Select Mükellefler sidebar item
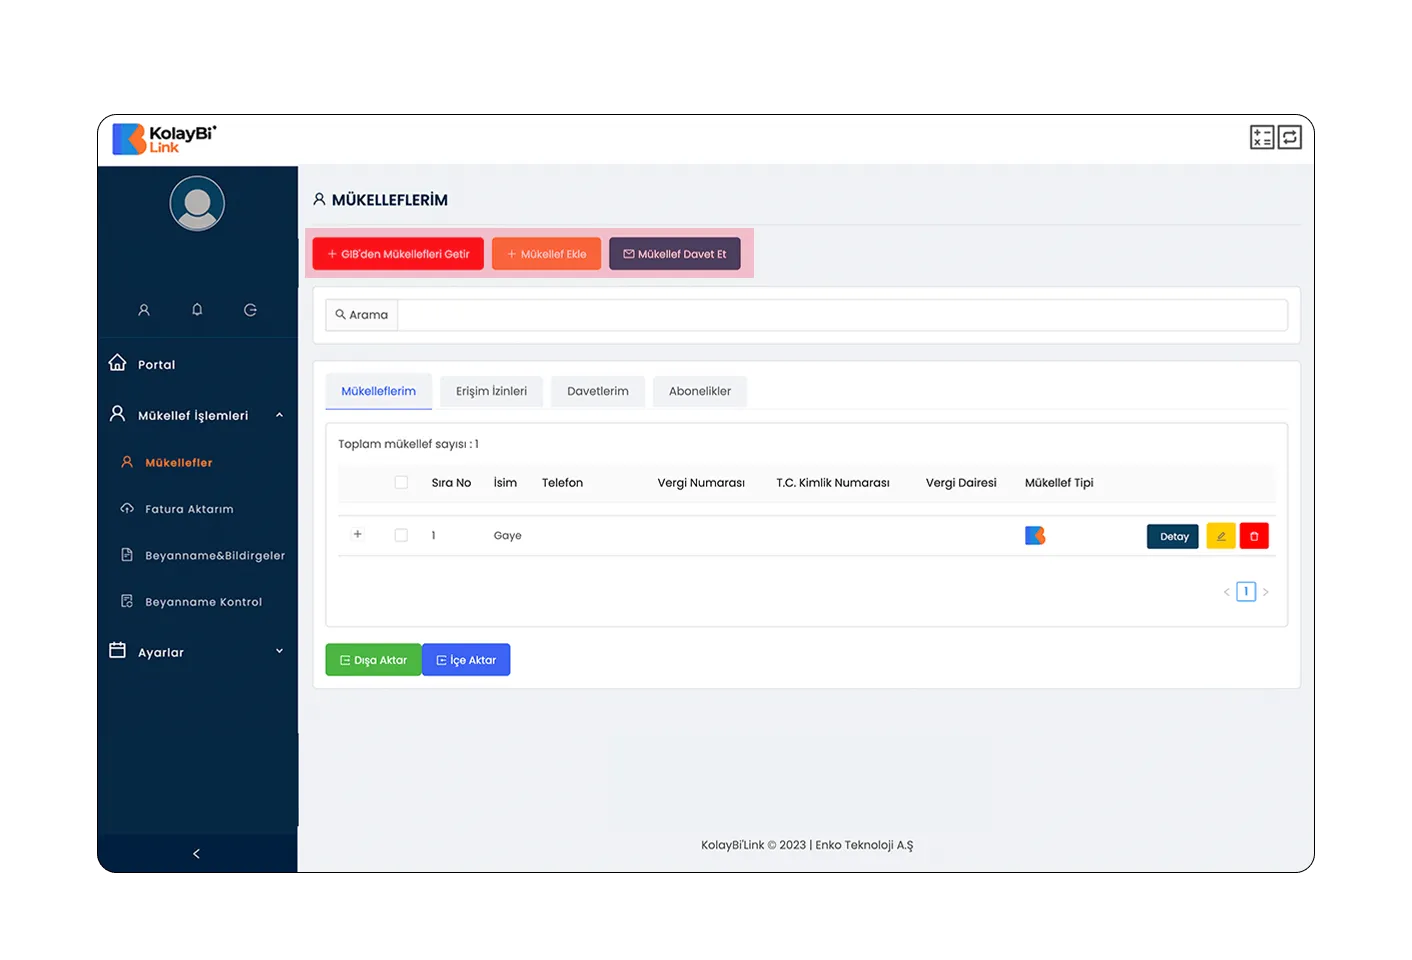Viewport: 1412px width, 960px height. 179,462
